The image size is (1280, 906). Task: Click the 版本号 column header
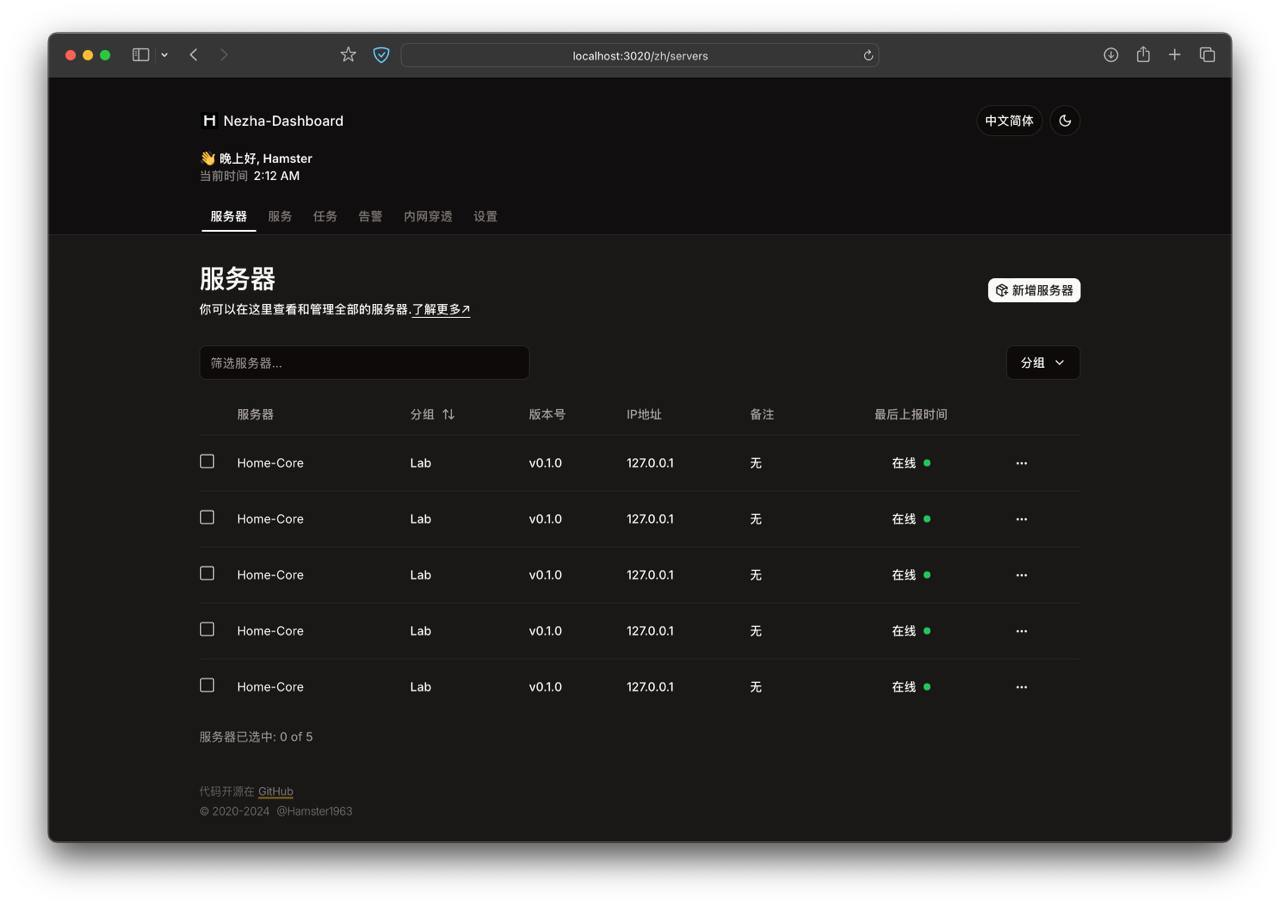pyautogui.click(x=547, y=414)
